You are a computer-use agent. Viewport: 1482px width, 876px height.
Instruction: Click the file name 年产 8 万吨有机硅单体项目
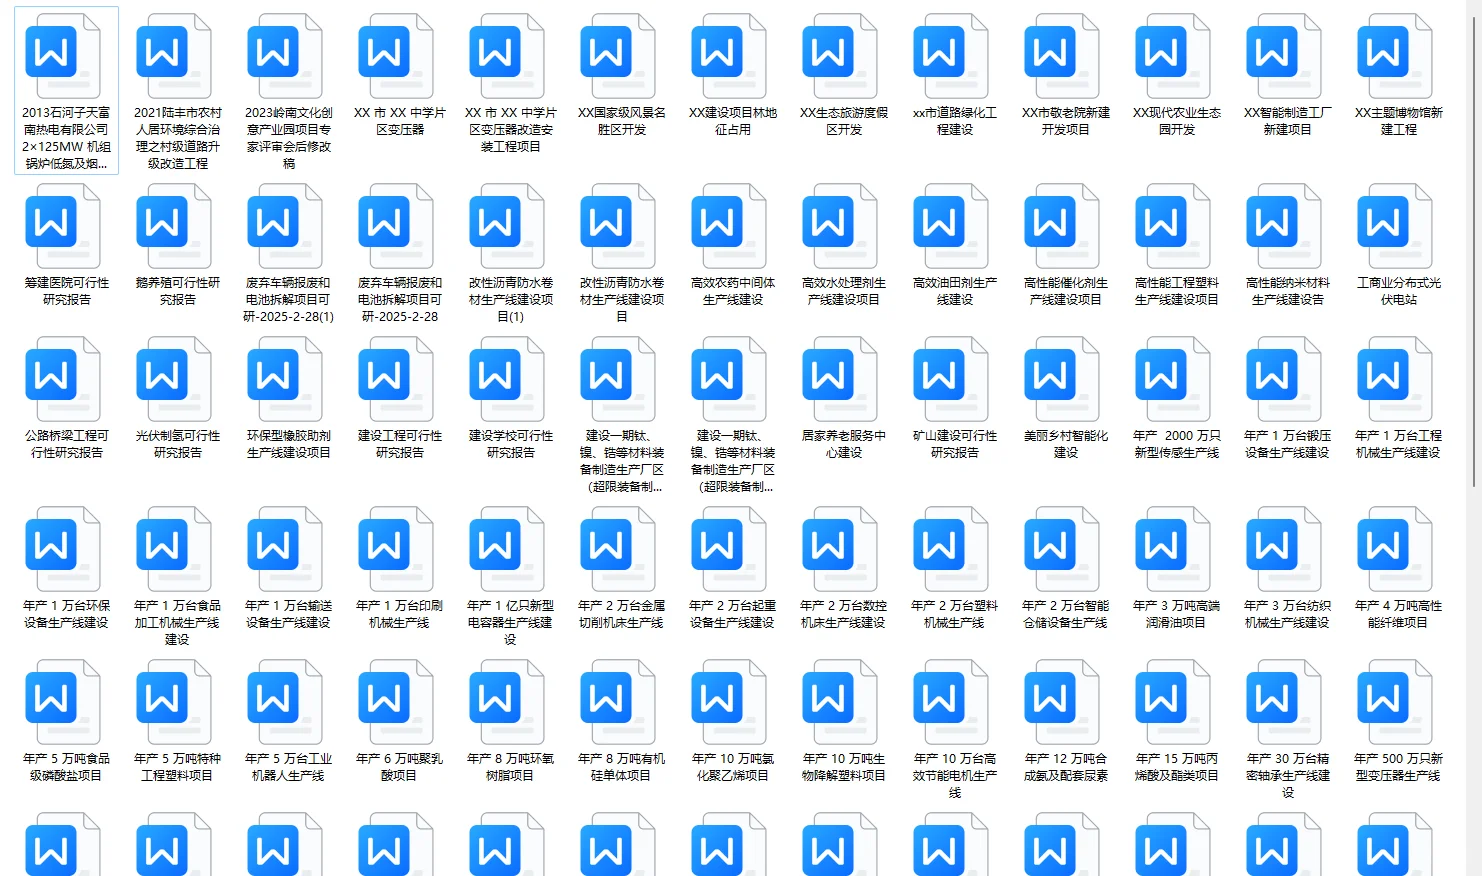click(x=622, y=767)
